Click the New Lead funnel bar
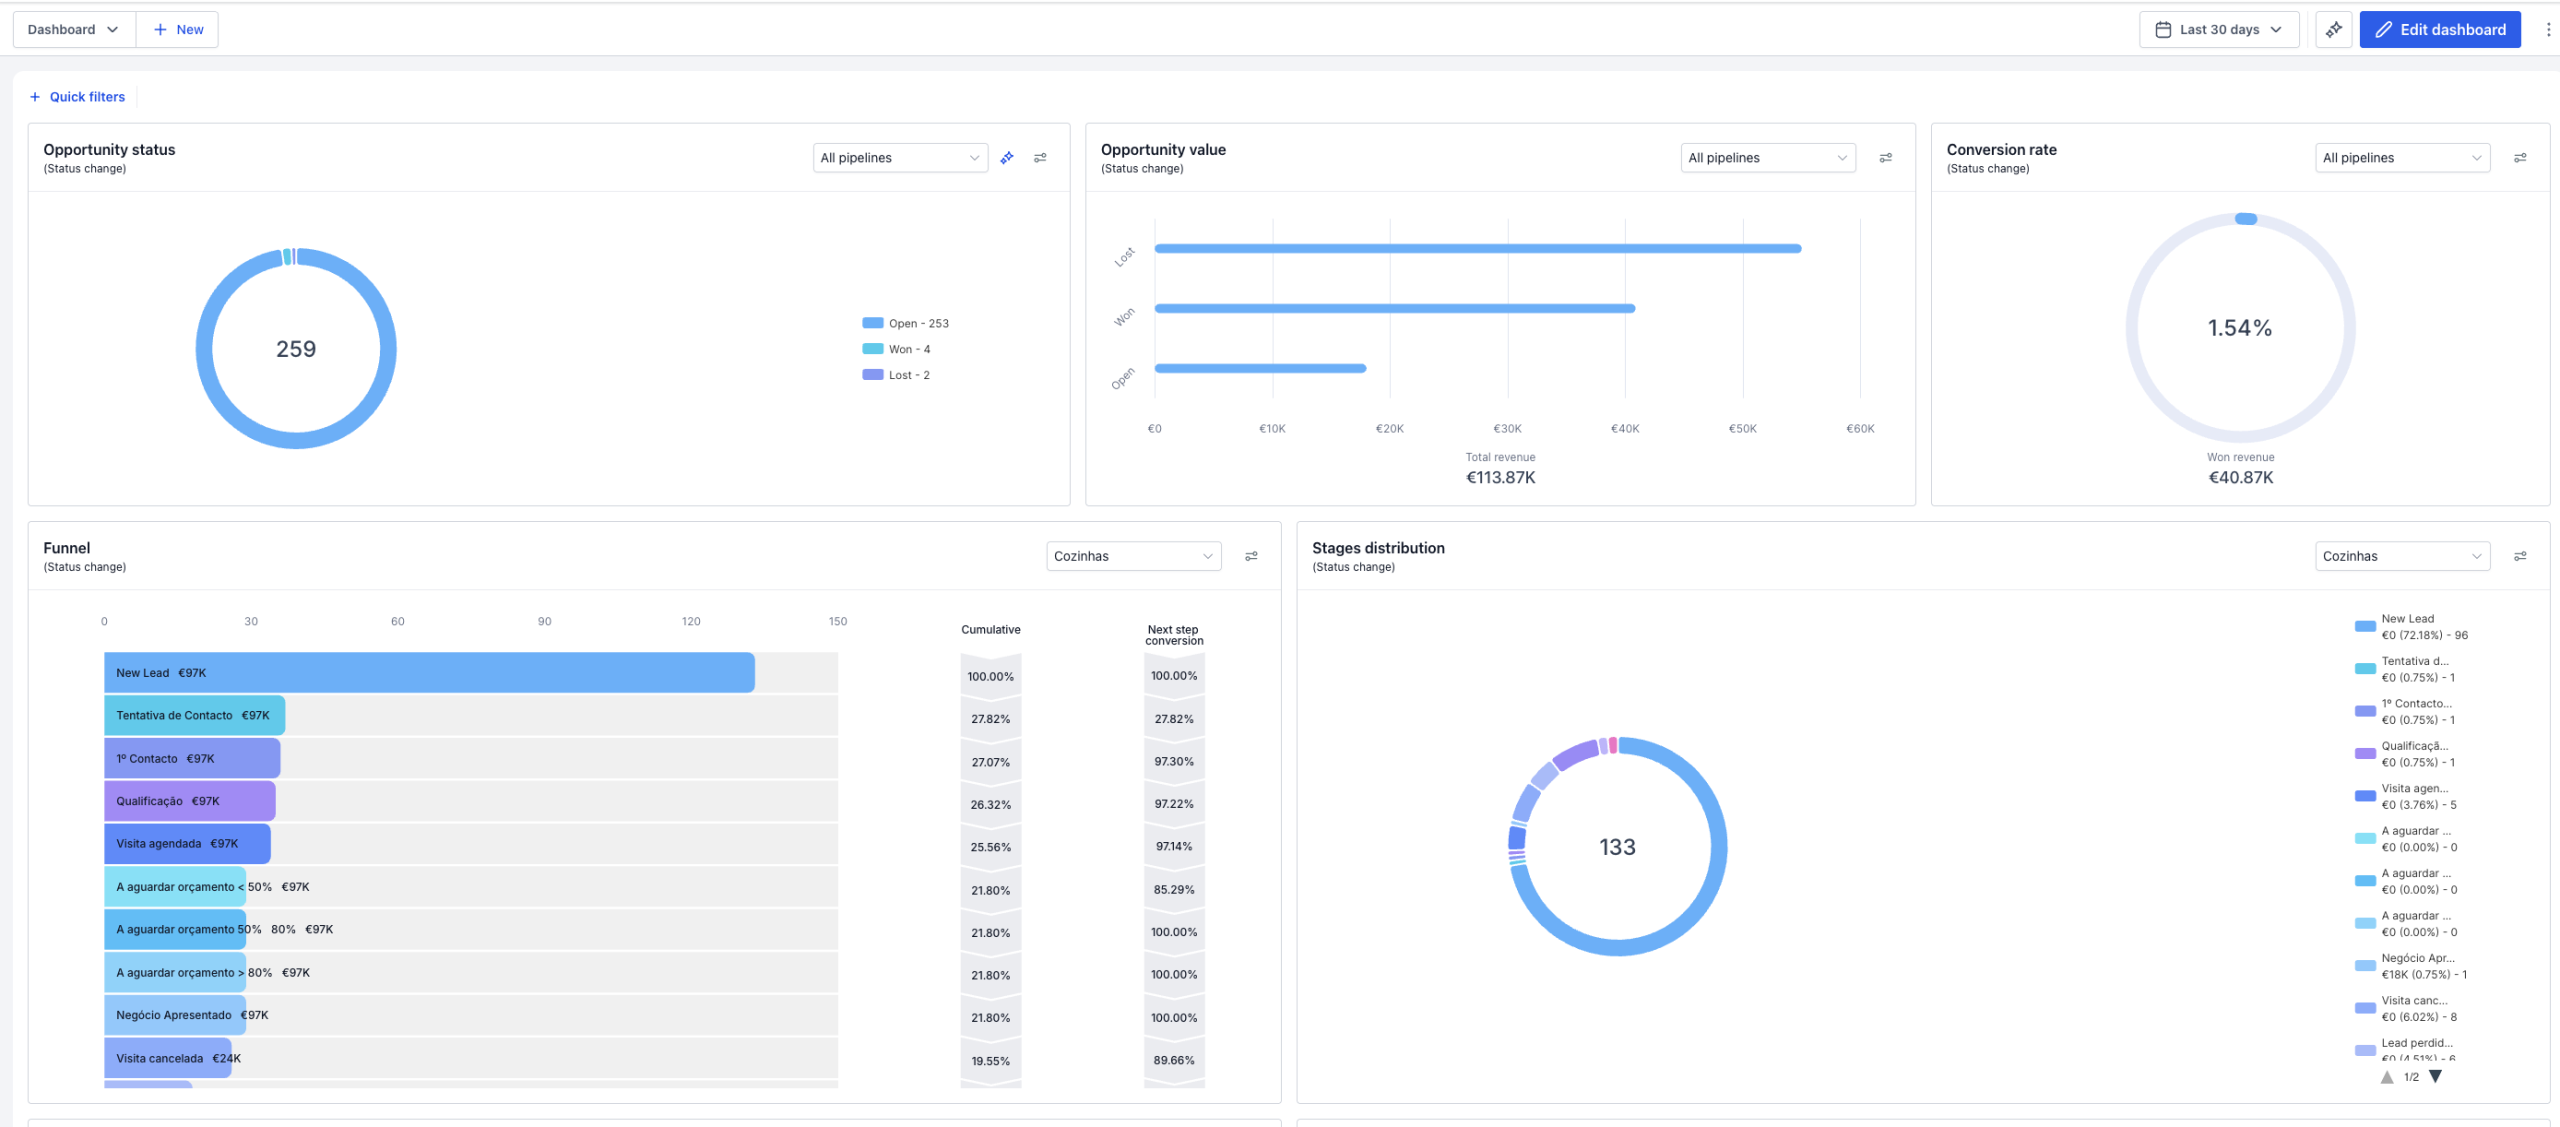The height and width of the screenshot is (1127, 2560). (x=429, y=673)
